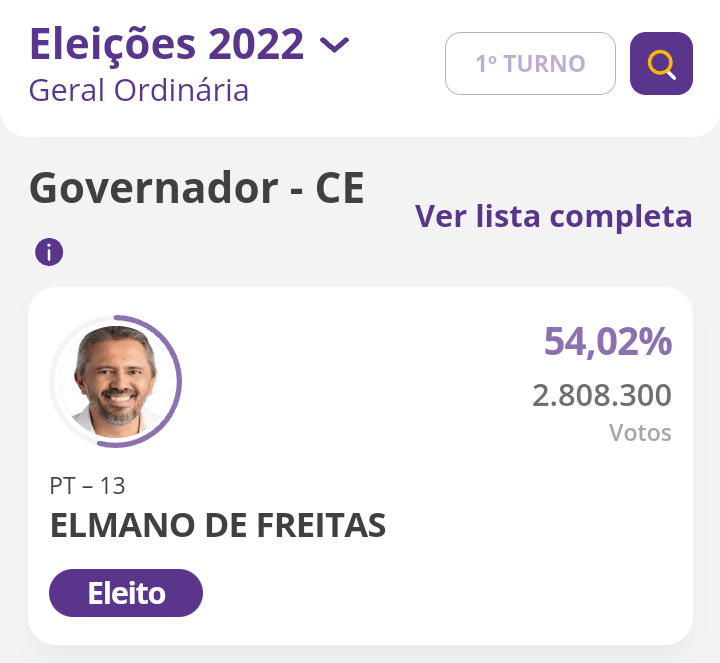
Task: Click the Votos label
Action: pos(640,433)
